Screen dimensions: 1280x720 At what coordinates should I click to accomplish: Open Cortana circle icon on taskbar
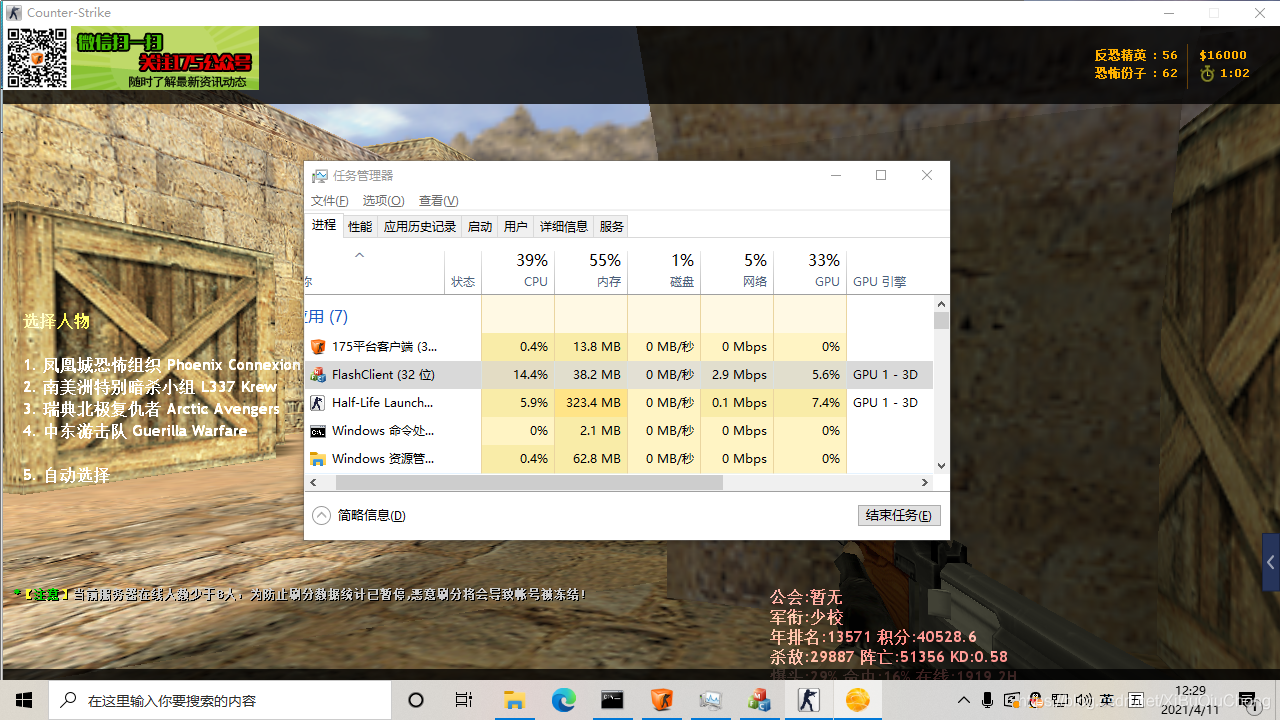pos(416,700)
